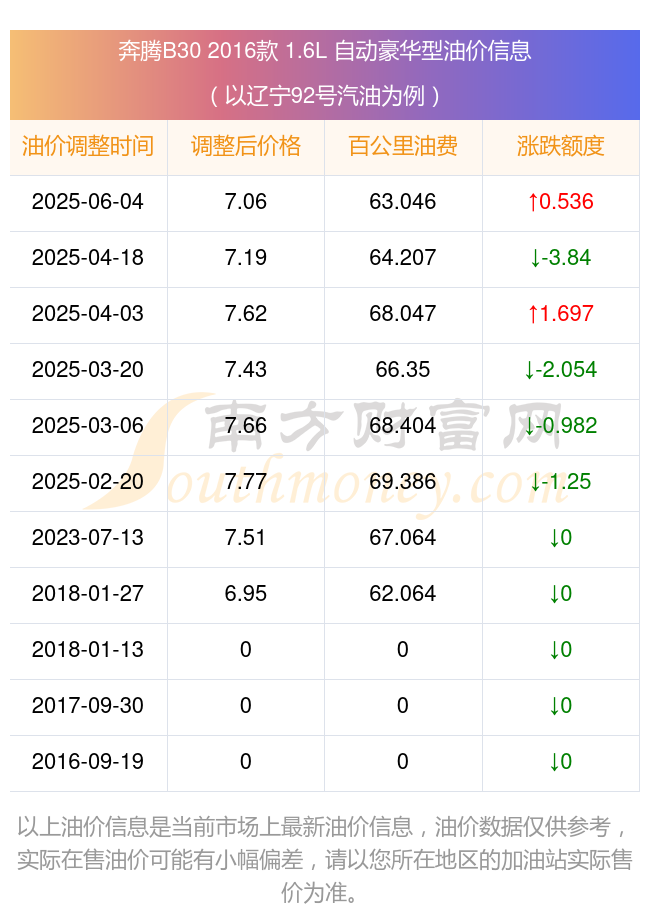Click the zero price in the 2018-01-13 row
The image size is (650, 921).
coord(245,650)
